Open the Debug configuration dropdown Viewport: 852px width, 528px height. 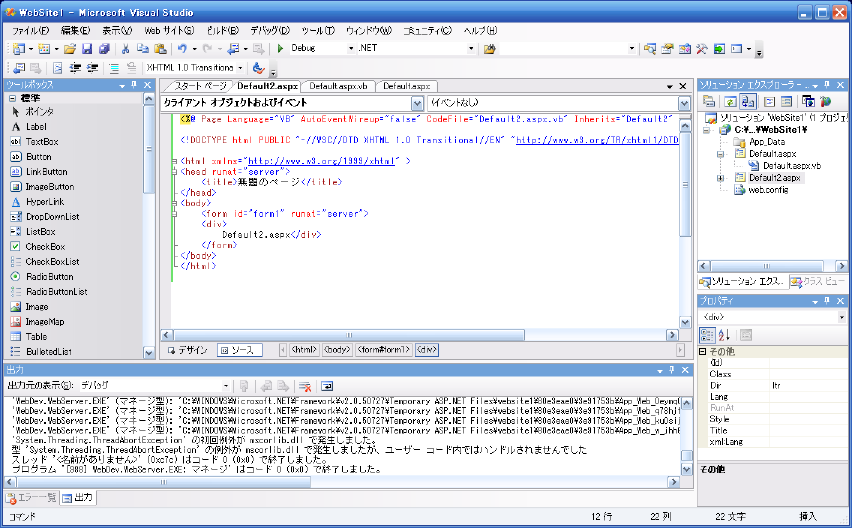[350, 49]
